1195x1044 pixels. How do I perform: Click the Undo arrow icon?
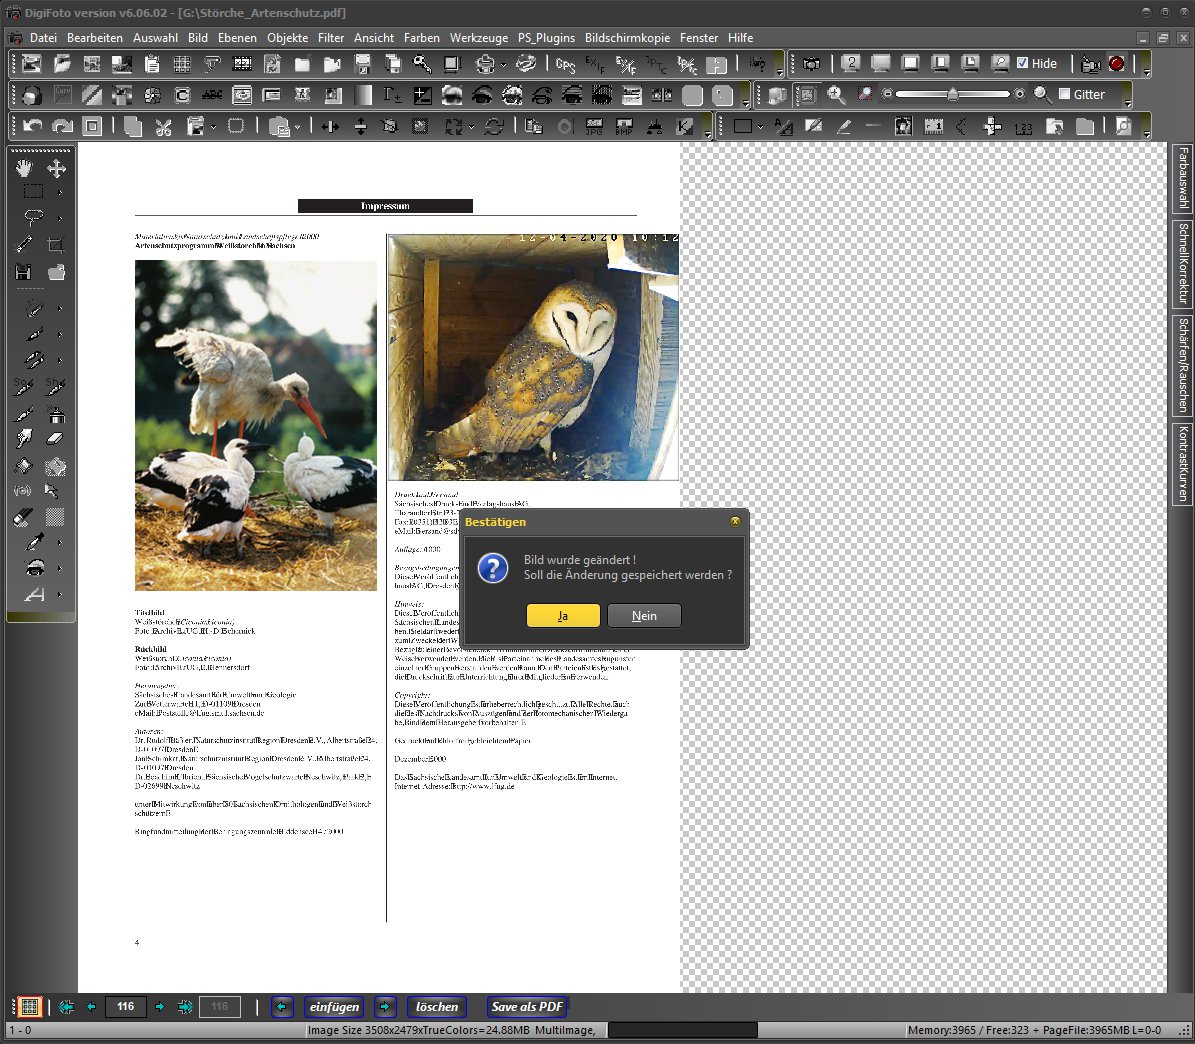(32, 127)
